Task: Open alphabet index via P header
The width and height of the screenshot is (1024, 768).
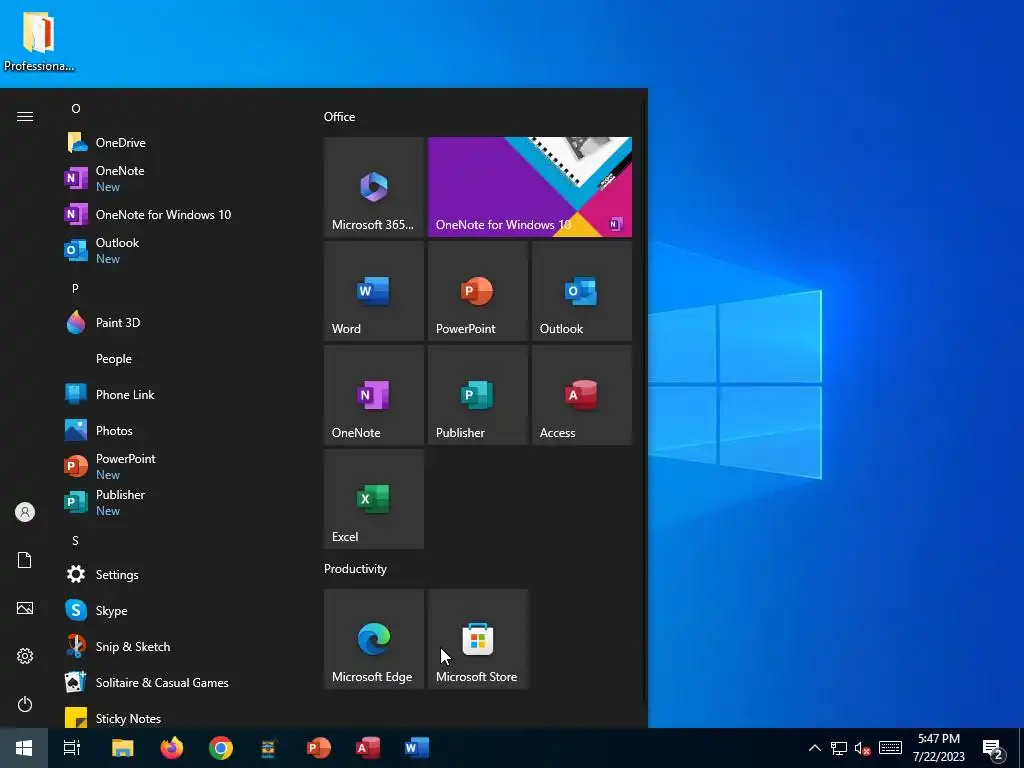Action: tap(75, 288)
